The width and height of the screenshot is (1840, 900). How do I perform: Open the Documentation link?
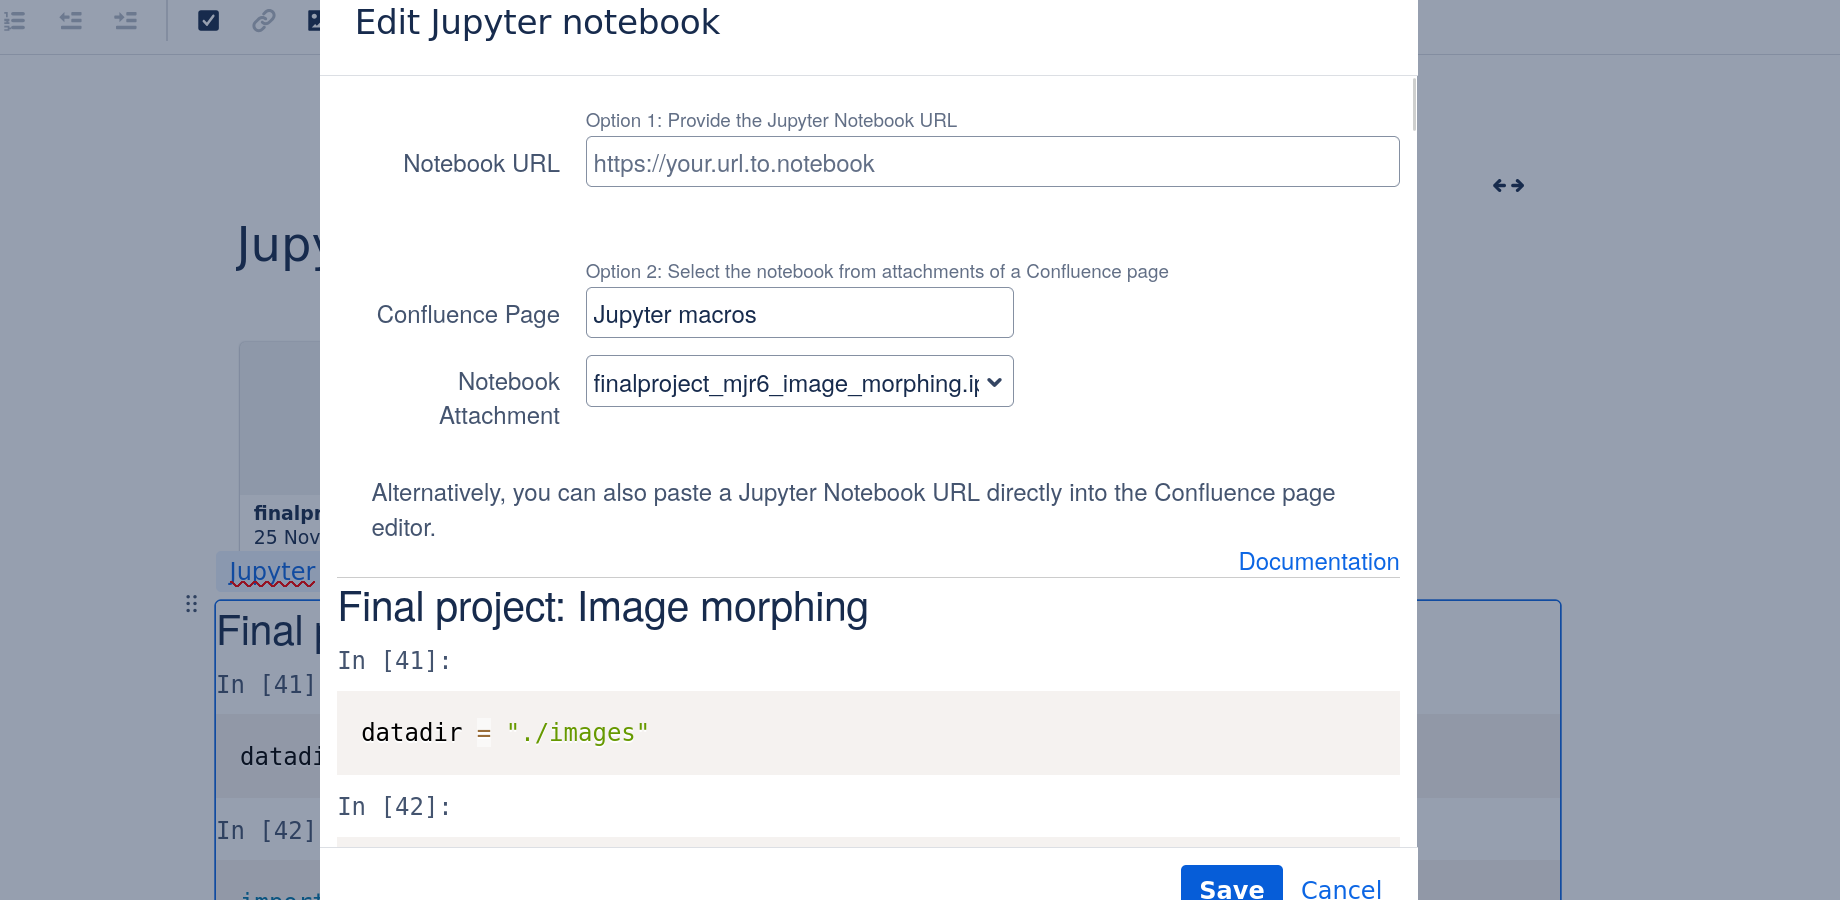point(1318,562)
